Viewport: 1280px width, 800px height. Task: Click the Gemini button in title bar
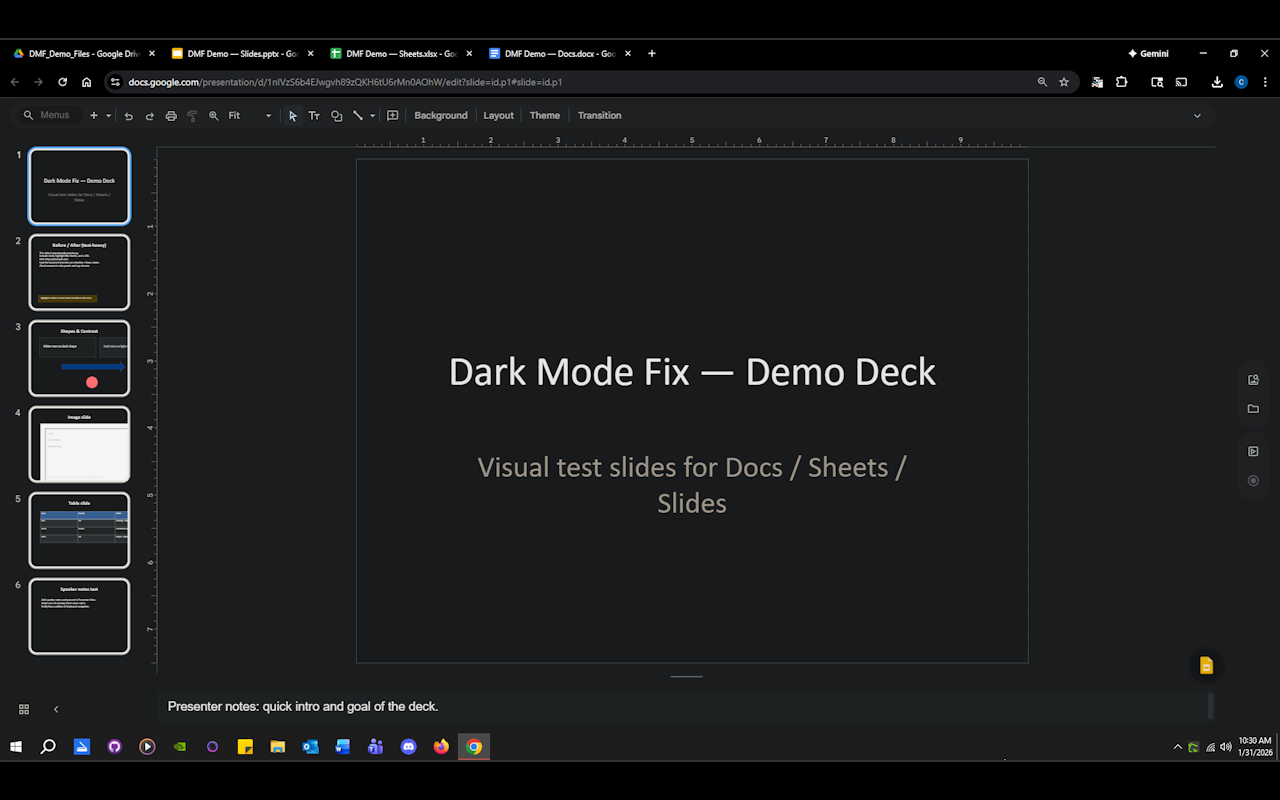[x=1148, y=54]
